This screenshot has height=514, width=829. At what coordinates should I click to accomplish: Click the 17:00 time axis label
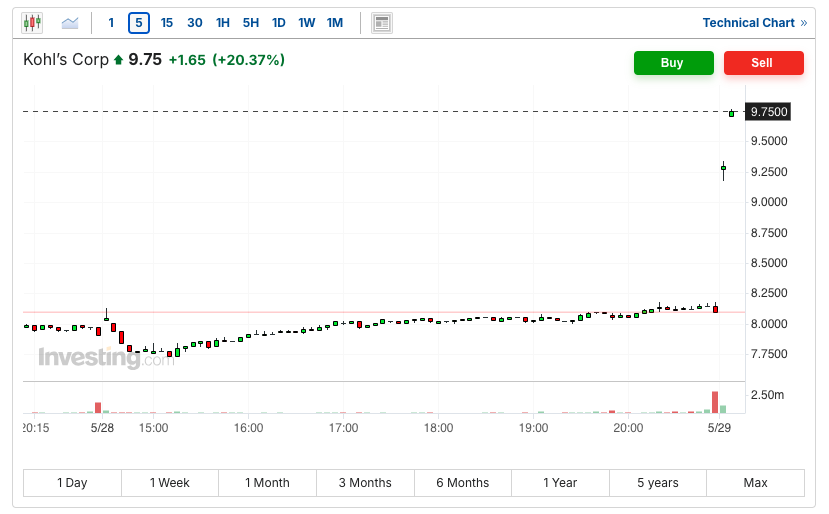[x=344, y=428]
